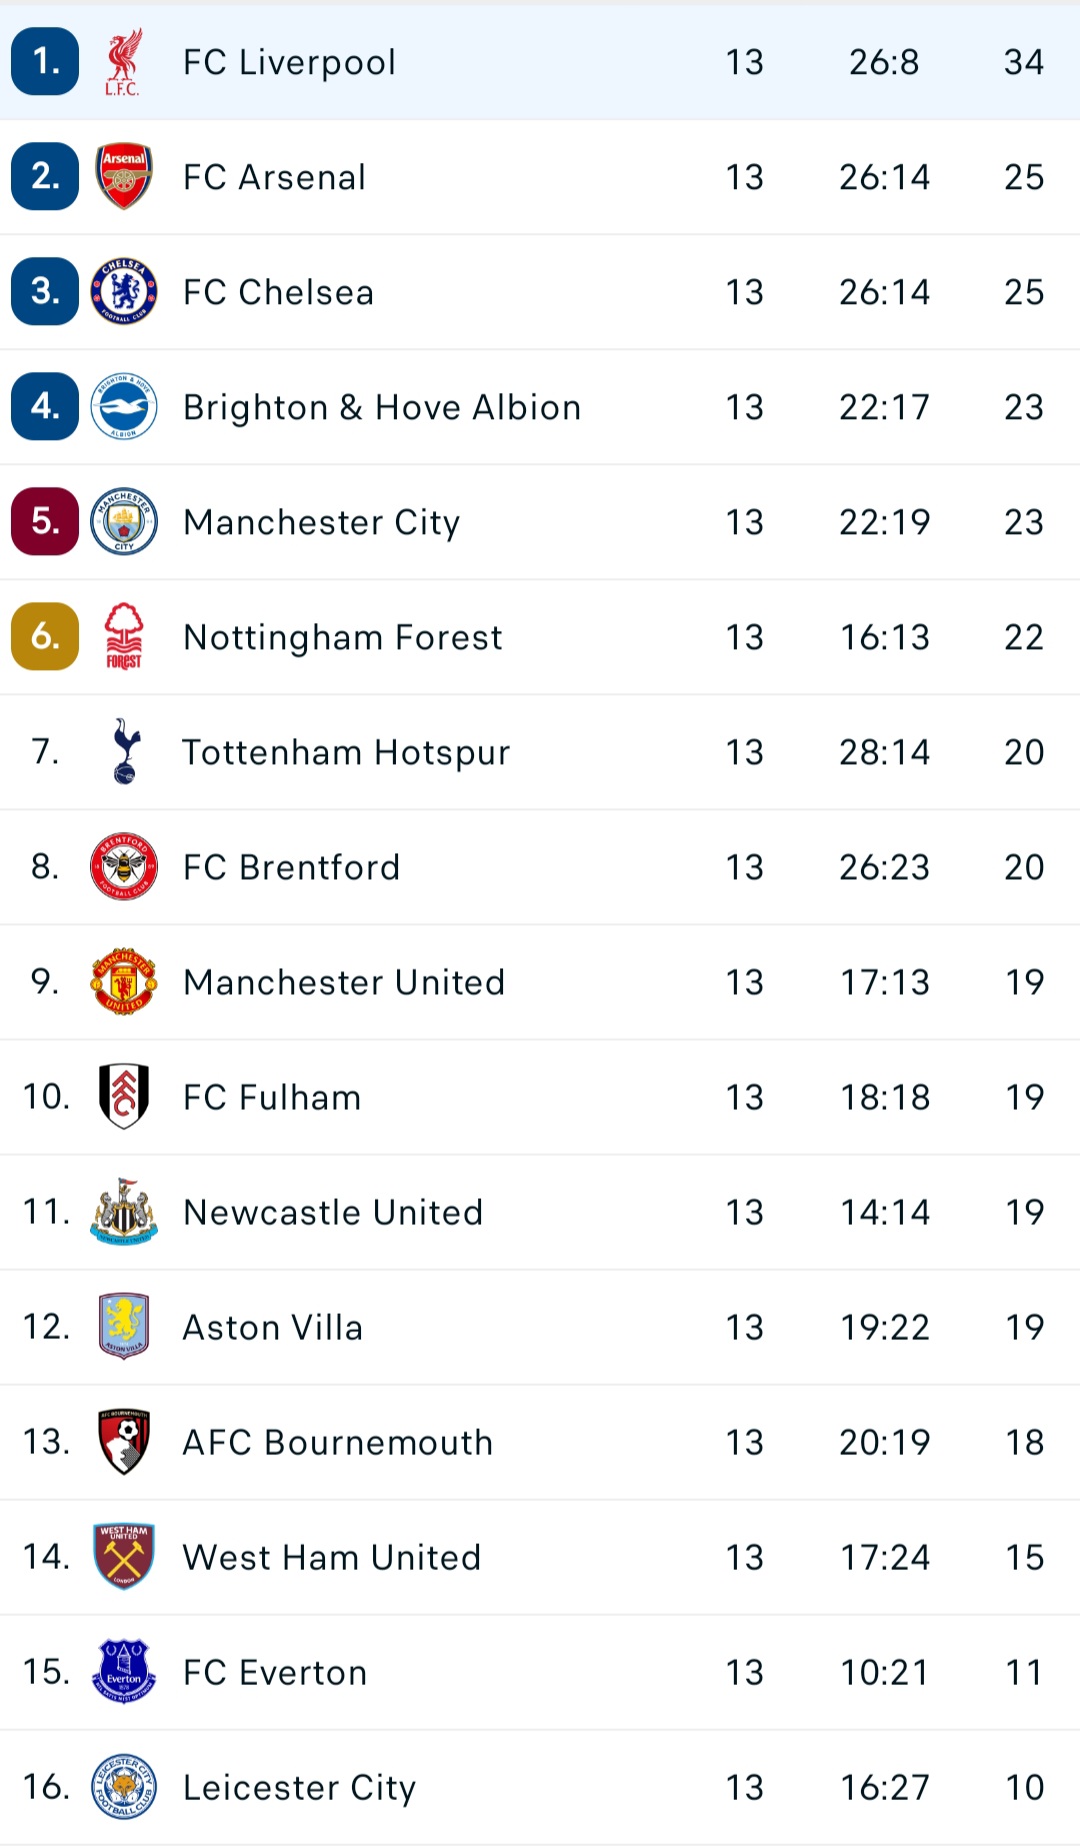
Task: Tap the Manchester City crest
Action: [124, 521]
